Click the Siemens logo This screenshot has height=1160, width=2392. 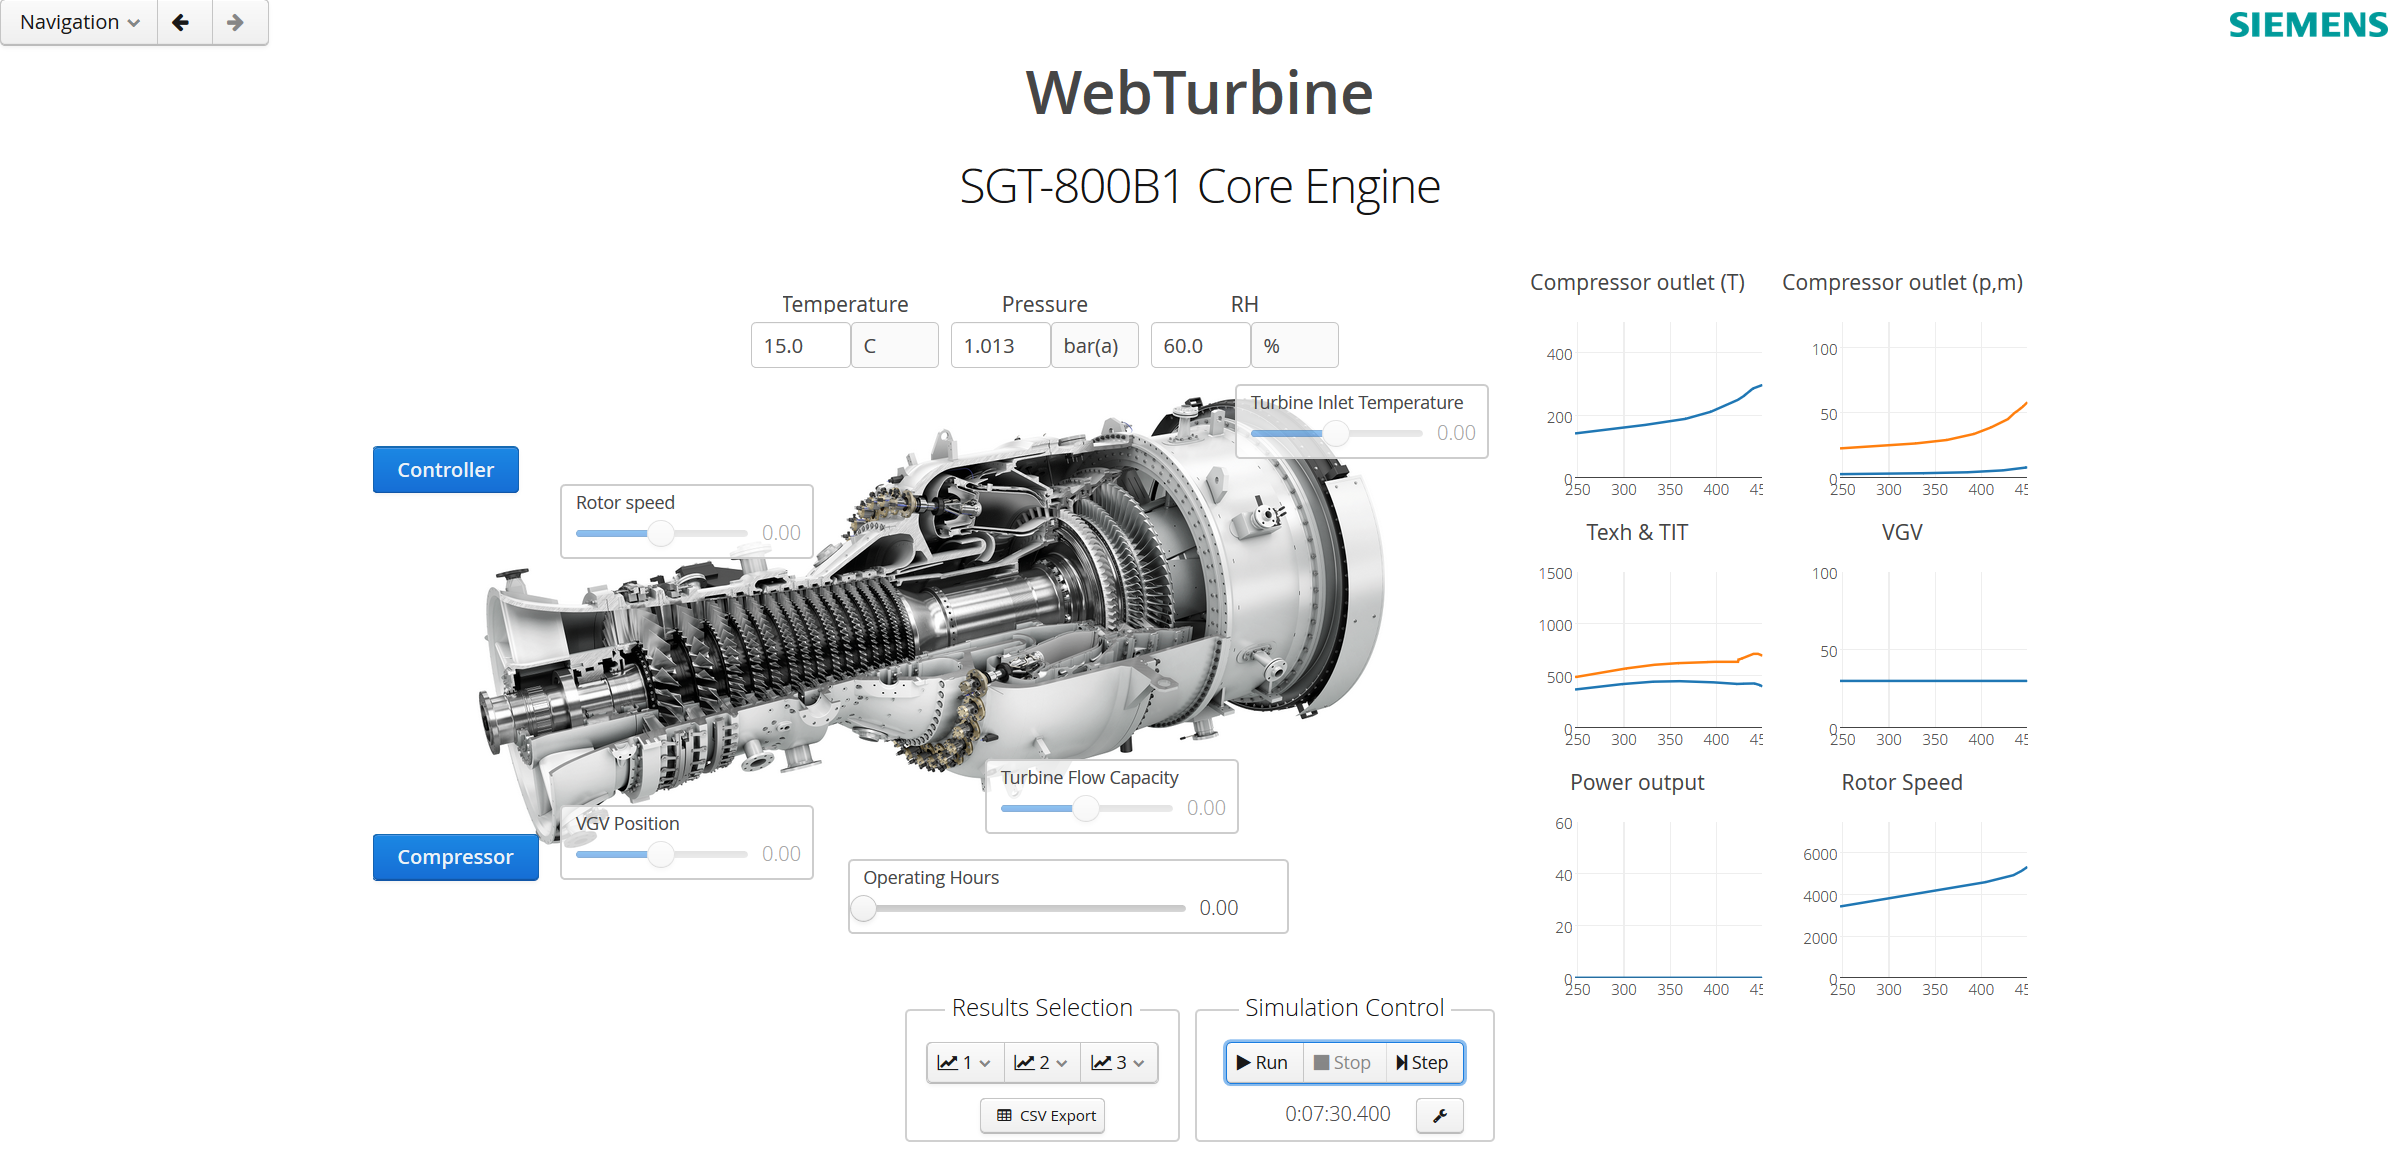(x=2307, y=24)
